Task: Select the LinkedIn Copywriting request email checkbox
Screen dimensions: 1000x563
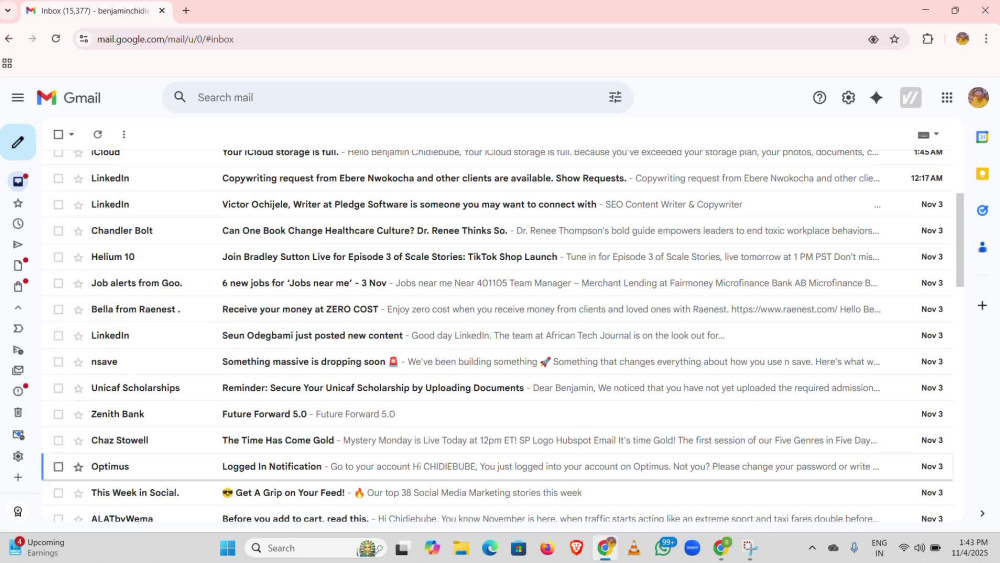Action: [58, 179]
